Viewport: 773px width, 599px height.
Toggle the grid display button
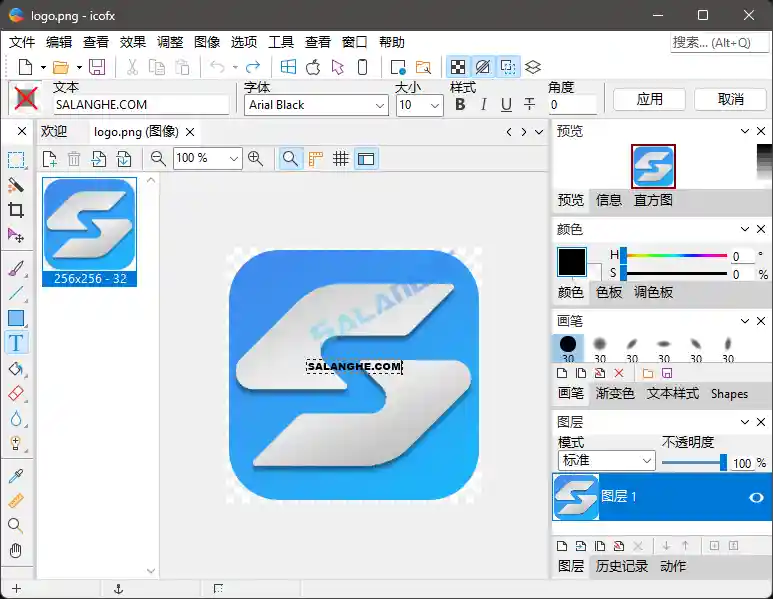pos(340,159)
